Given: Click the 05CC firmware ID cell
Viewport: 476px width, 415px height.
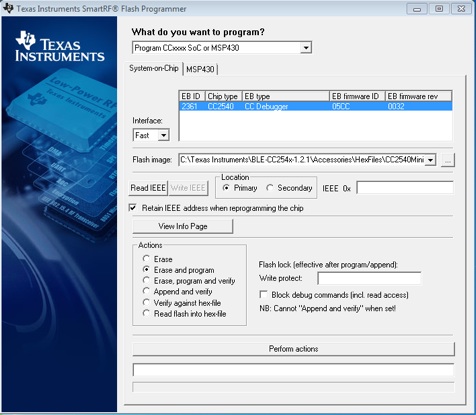Looking at the screenshot, I should pos(341,106).
